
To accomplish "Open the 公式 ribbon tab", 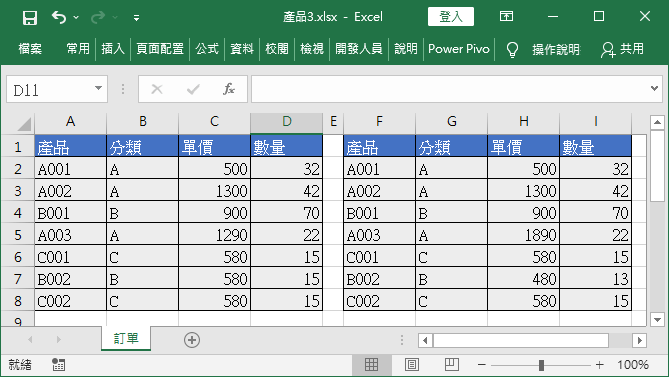I will (207, 49).
